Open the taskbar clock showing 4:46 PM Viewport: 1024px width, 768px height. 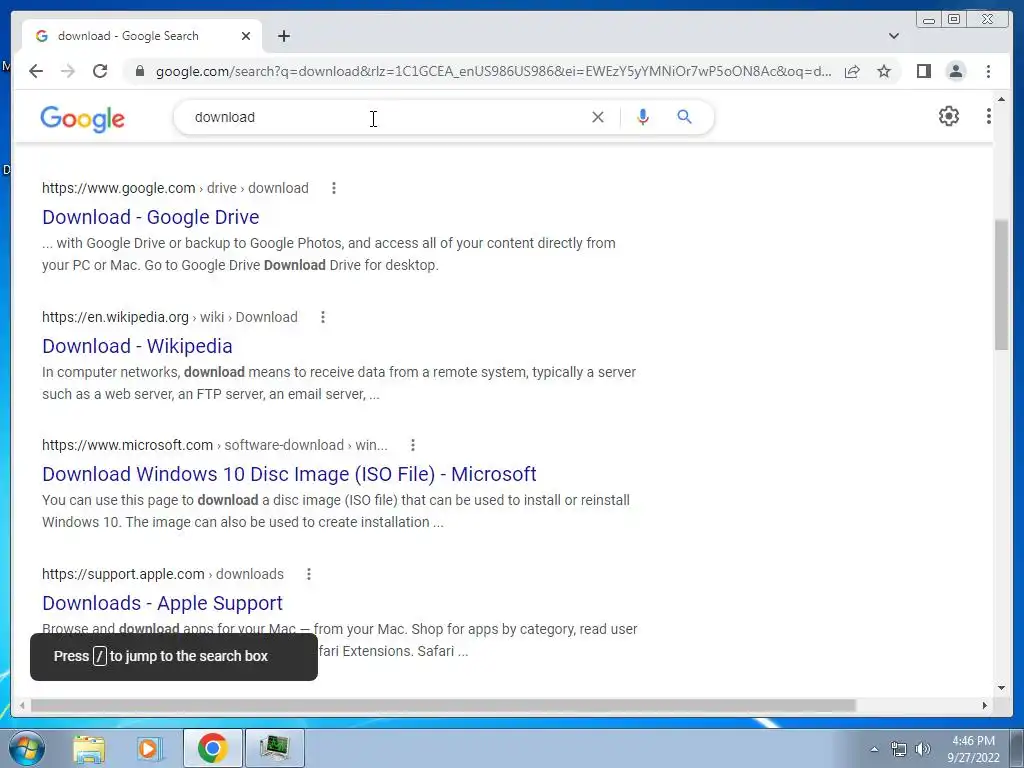pos(973,749)
